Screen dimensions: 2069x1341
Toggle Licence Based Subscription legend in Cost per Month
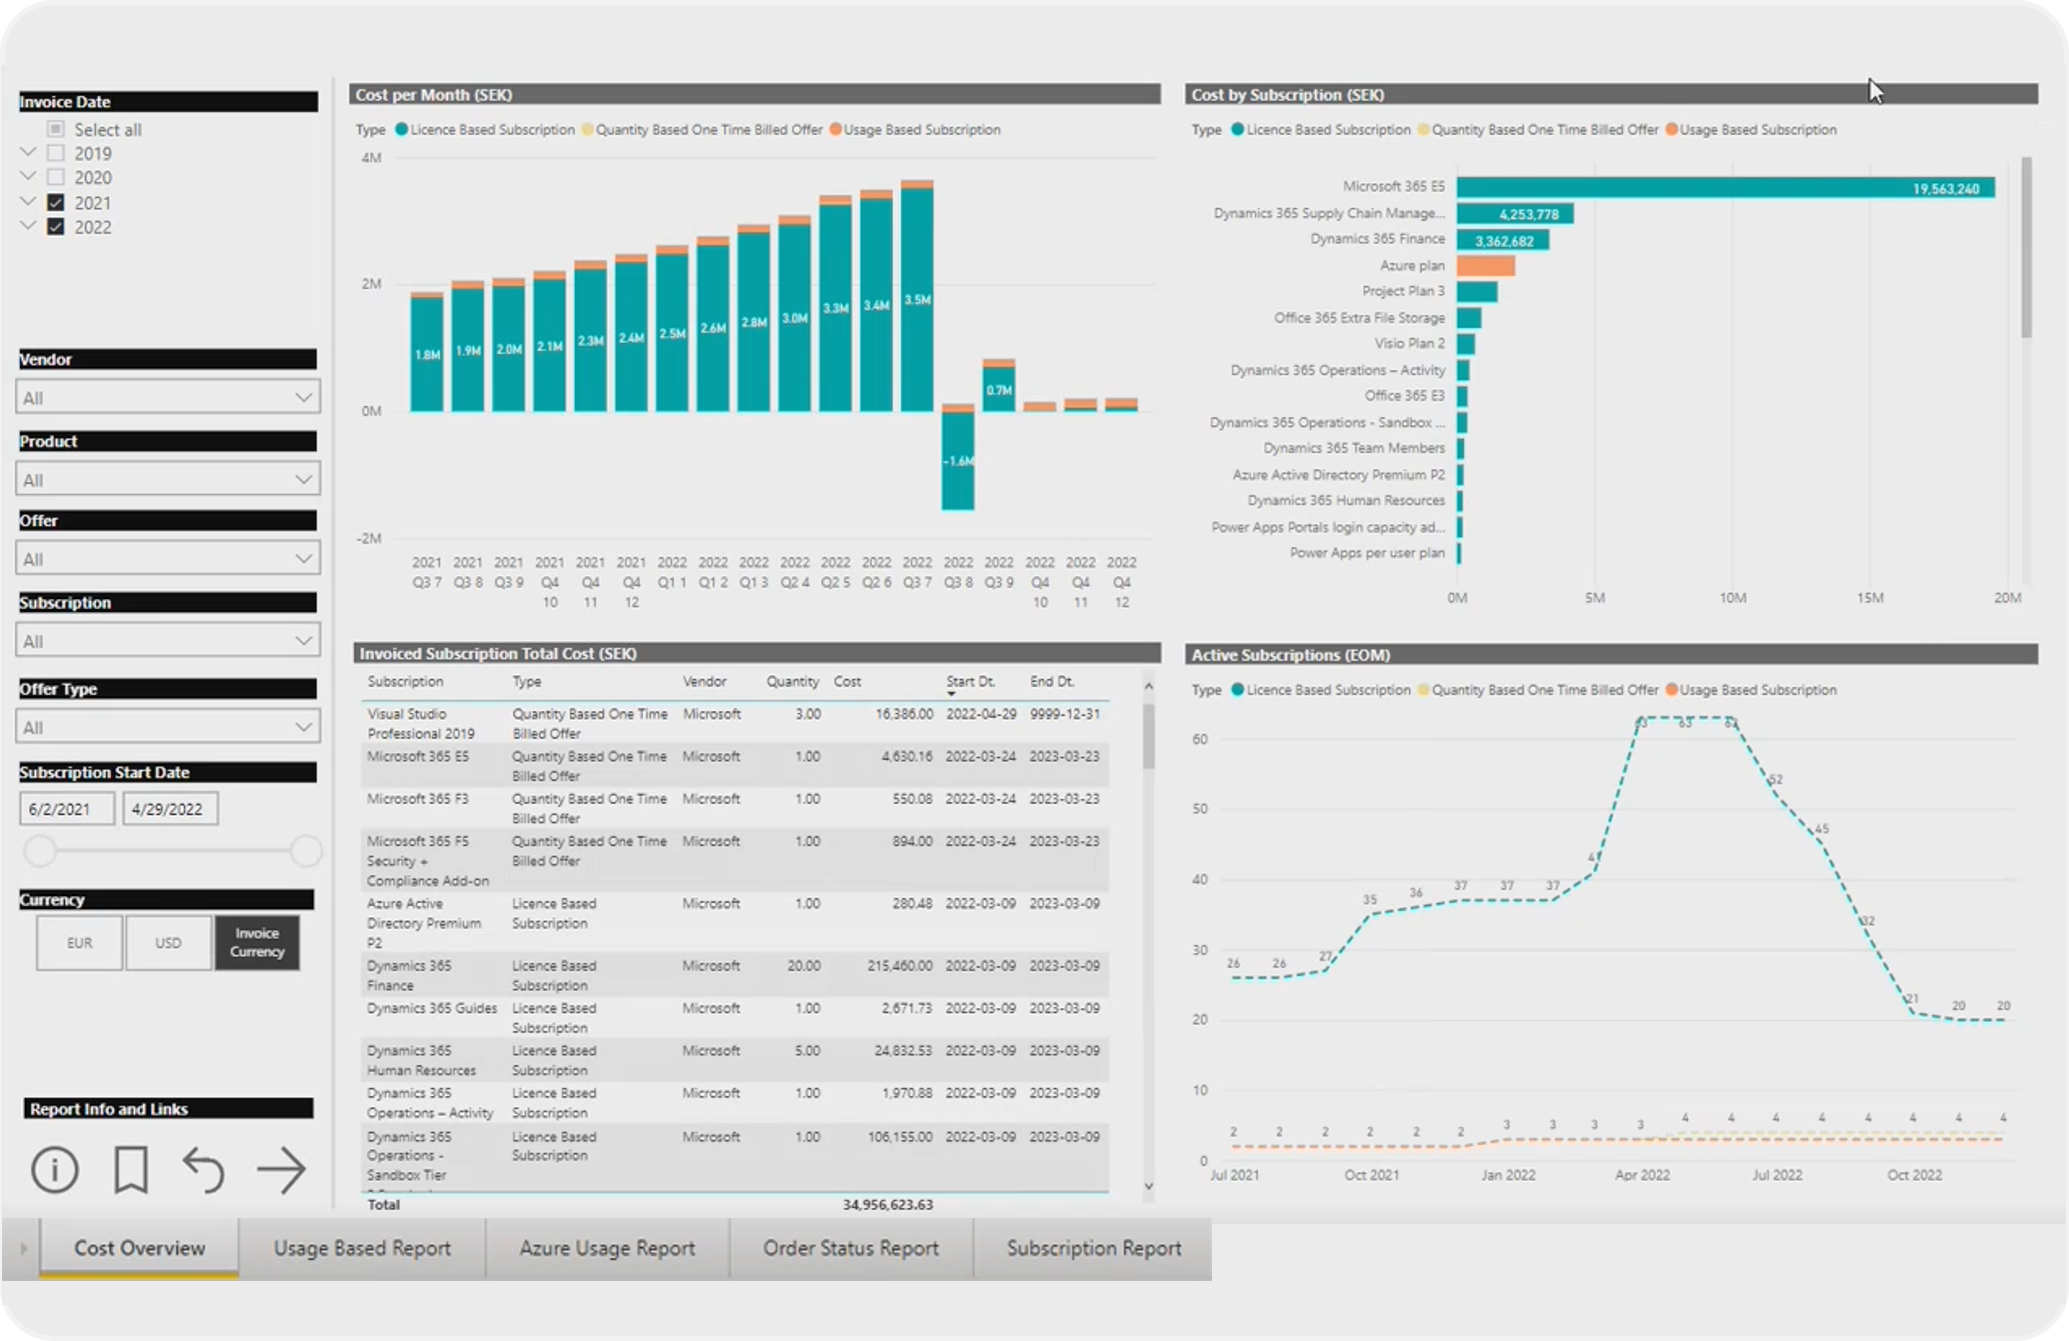[486, 129]
